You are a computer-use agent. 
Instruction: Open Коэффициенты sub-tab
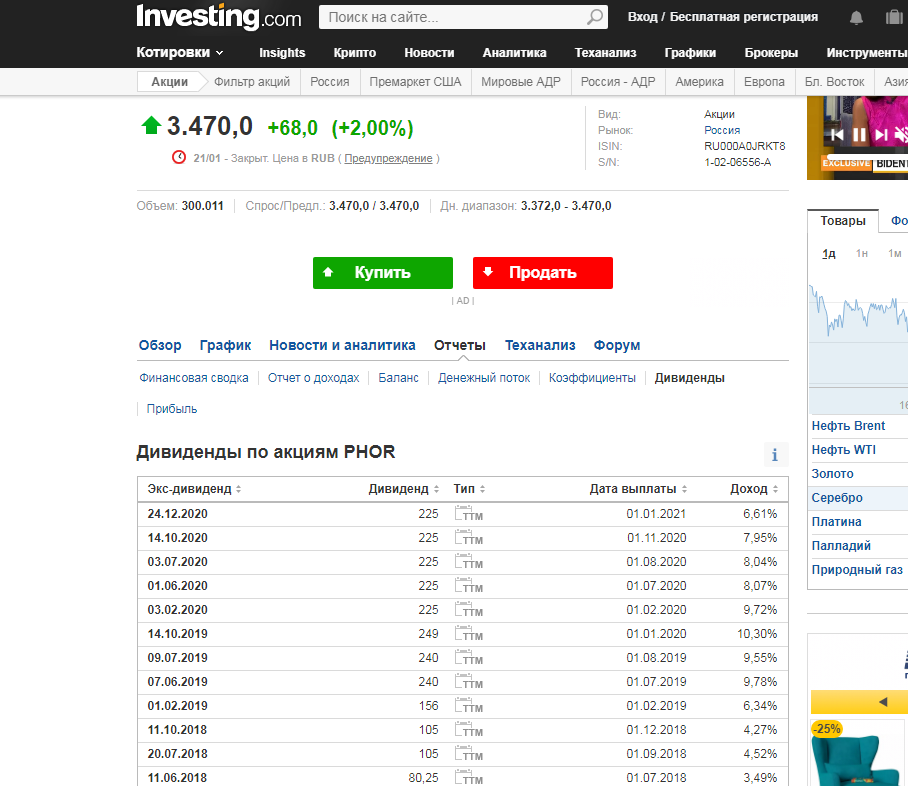pyautogui.click(x=592, y=378)
